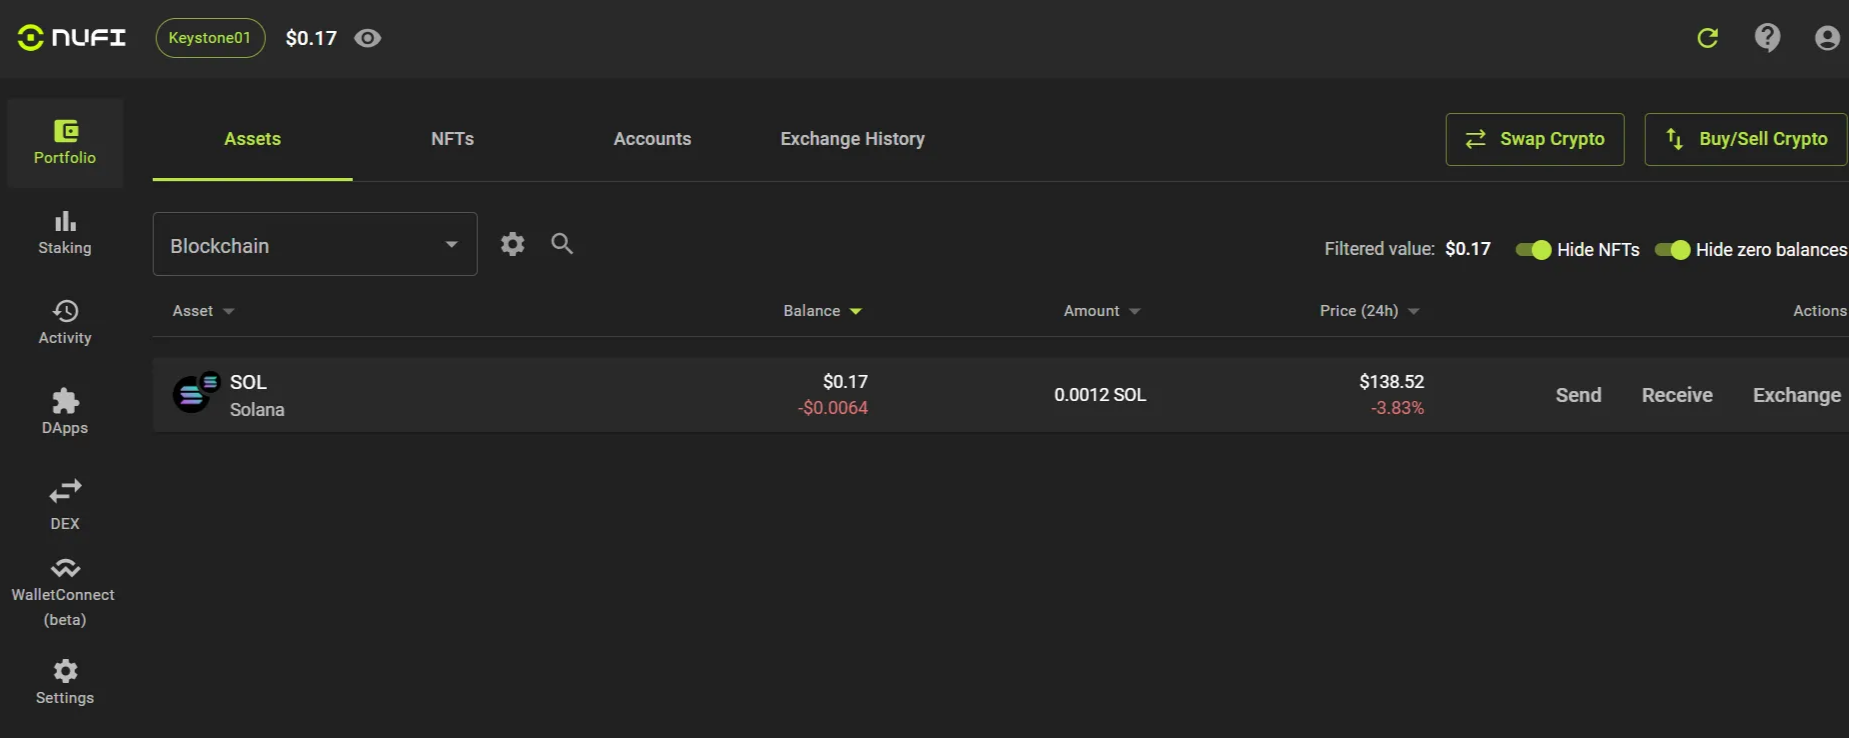Toggle the Hide NFTs switch
Viewport: 1849px width, 738px height.
click(1533, 250)
